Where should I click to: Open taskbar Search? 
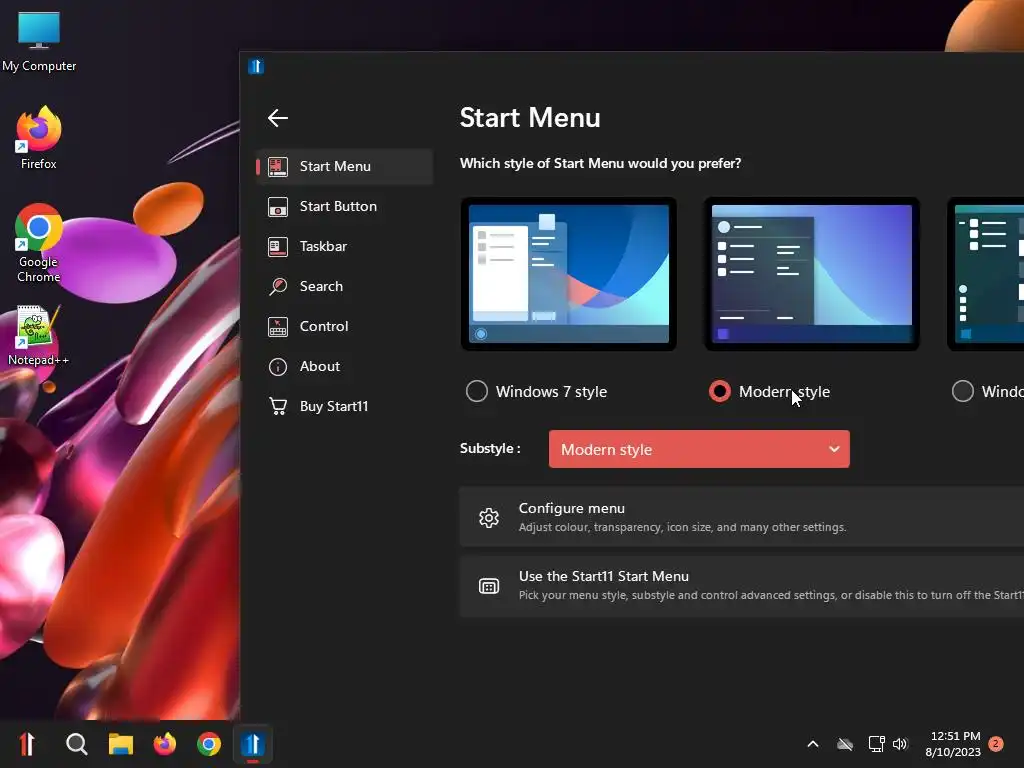[76, 744]
